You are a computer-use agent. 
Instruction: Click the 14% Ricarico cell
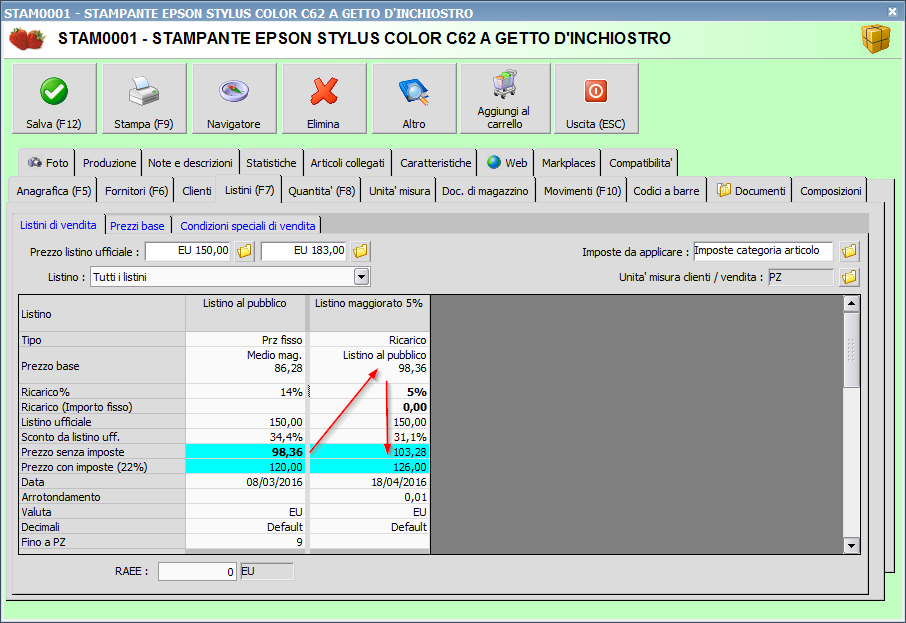click(245, 392)
